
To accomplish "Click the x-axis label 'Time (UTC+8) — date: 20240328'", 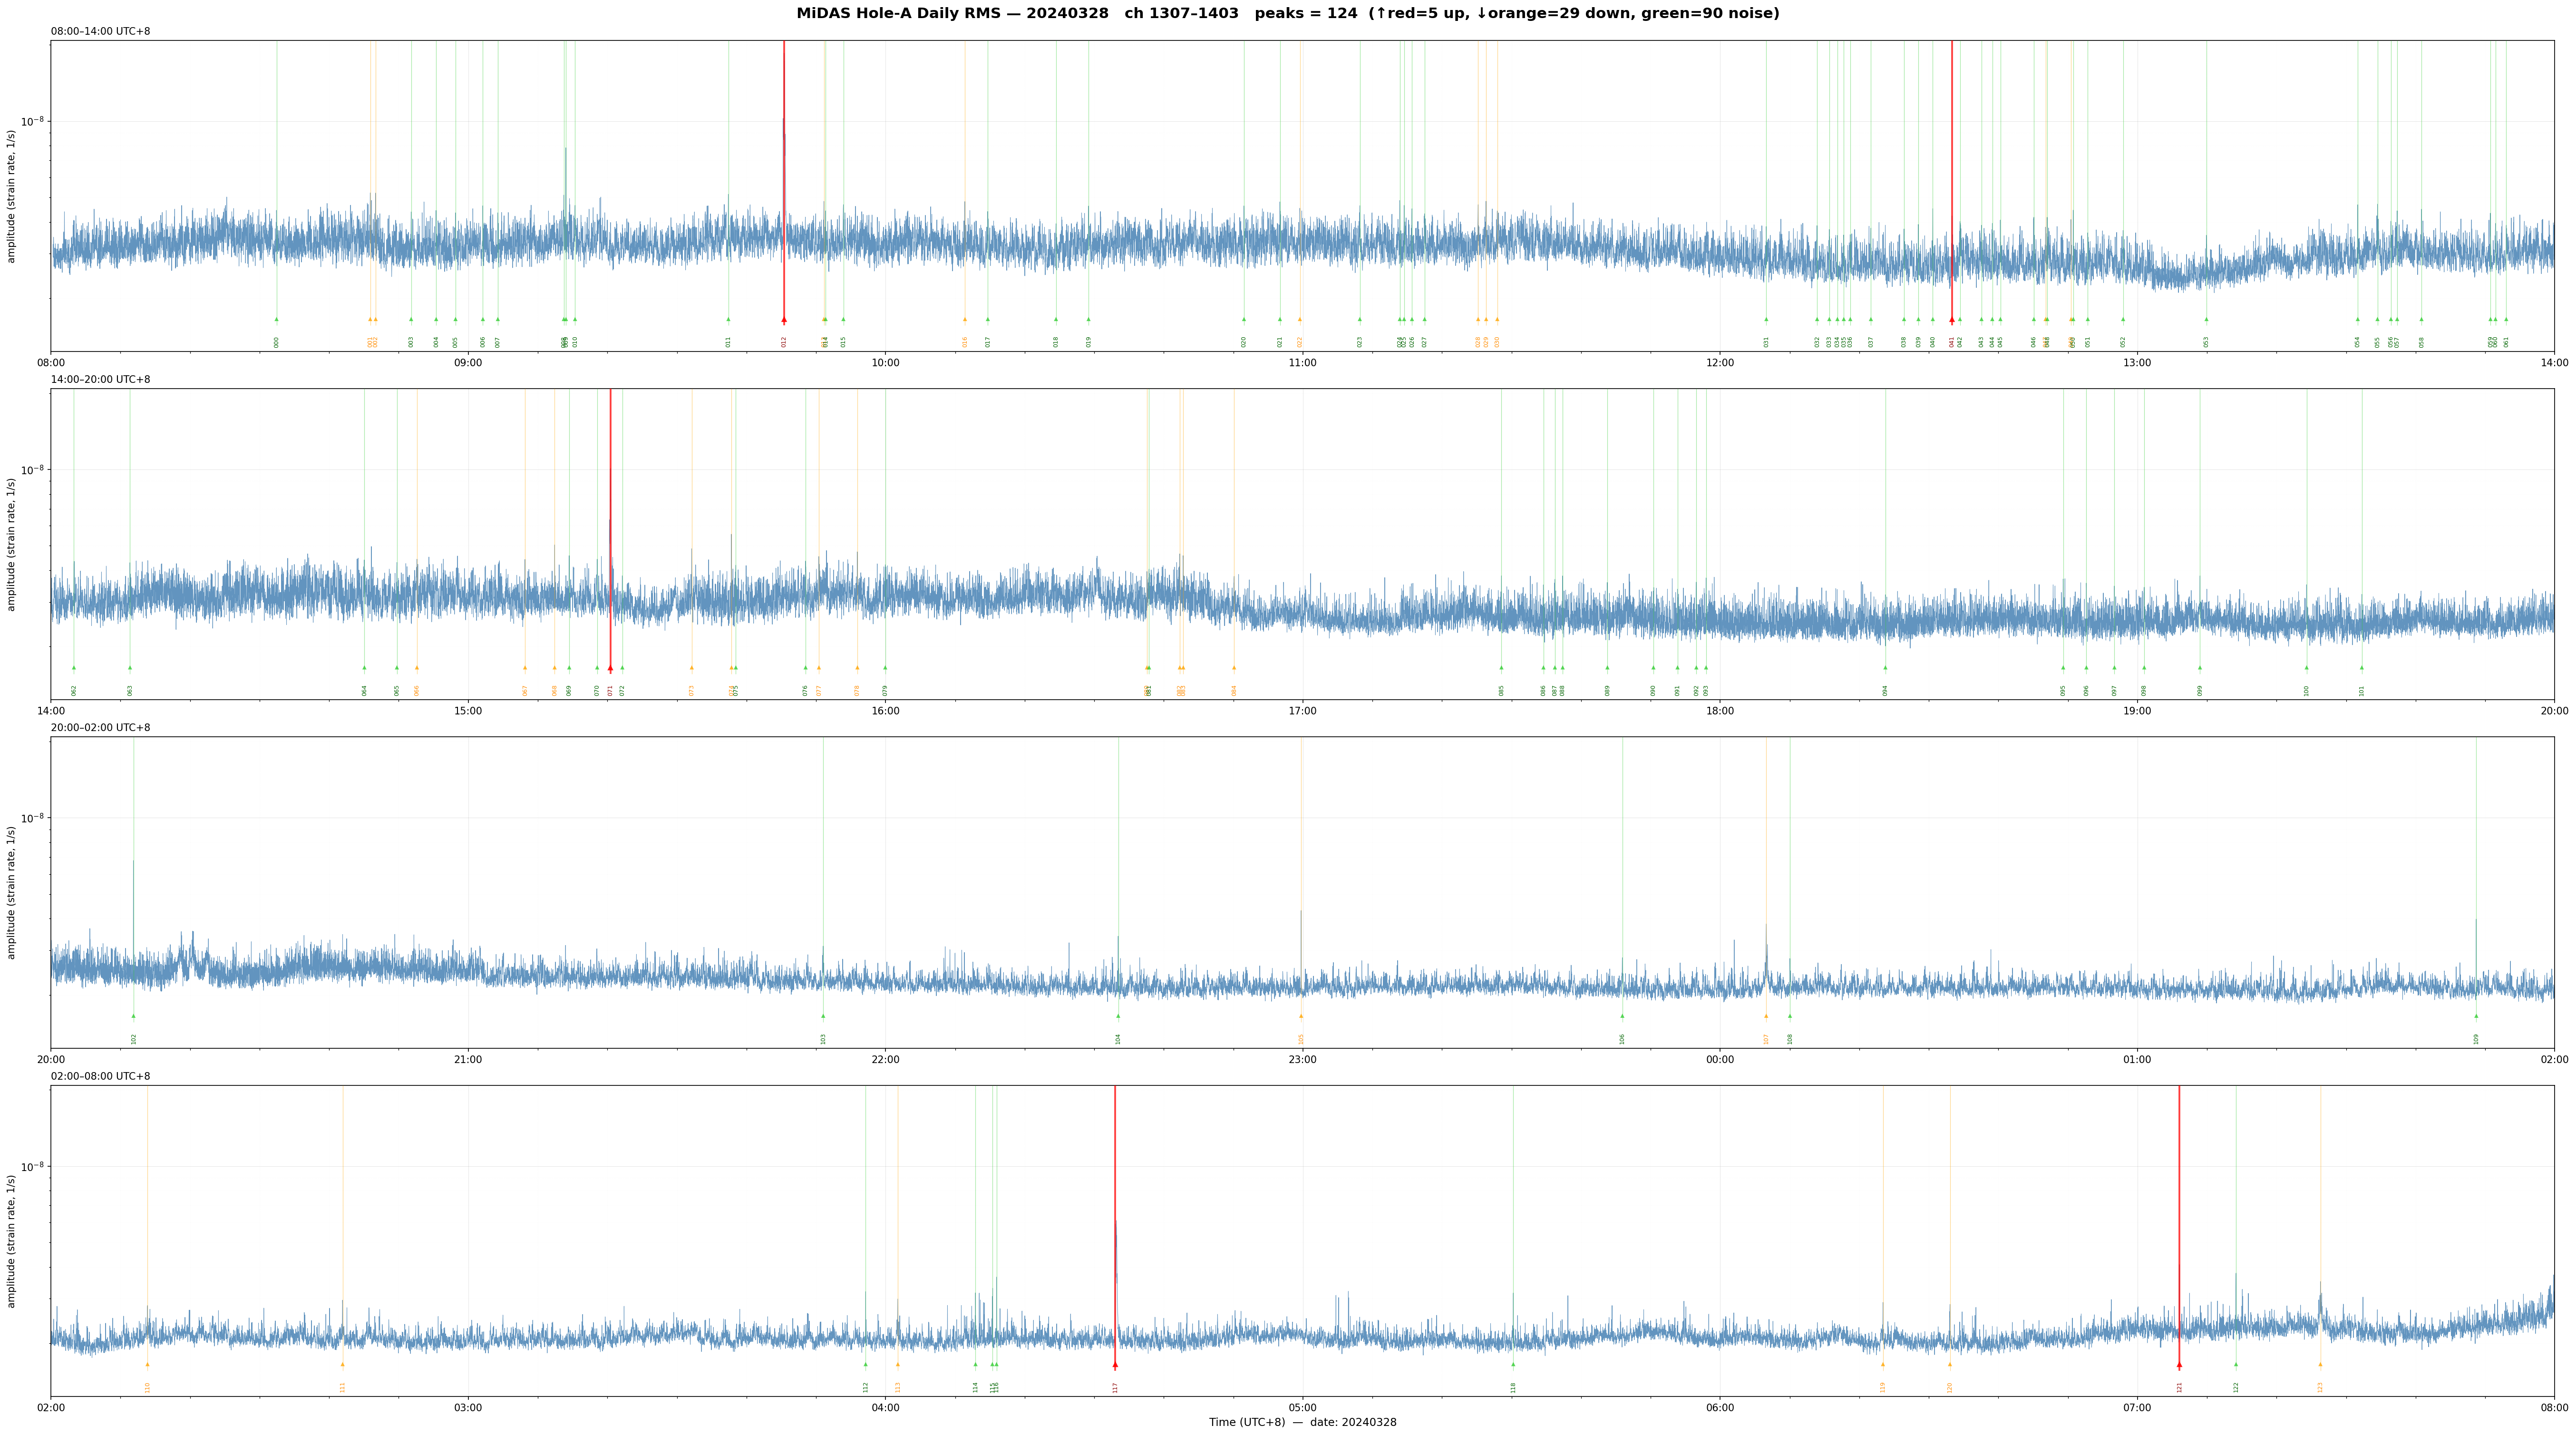I will tap(1302, 1422).
